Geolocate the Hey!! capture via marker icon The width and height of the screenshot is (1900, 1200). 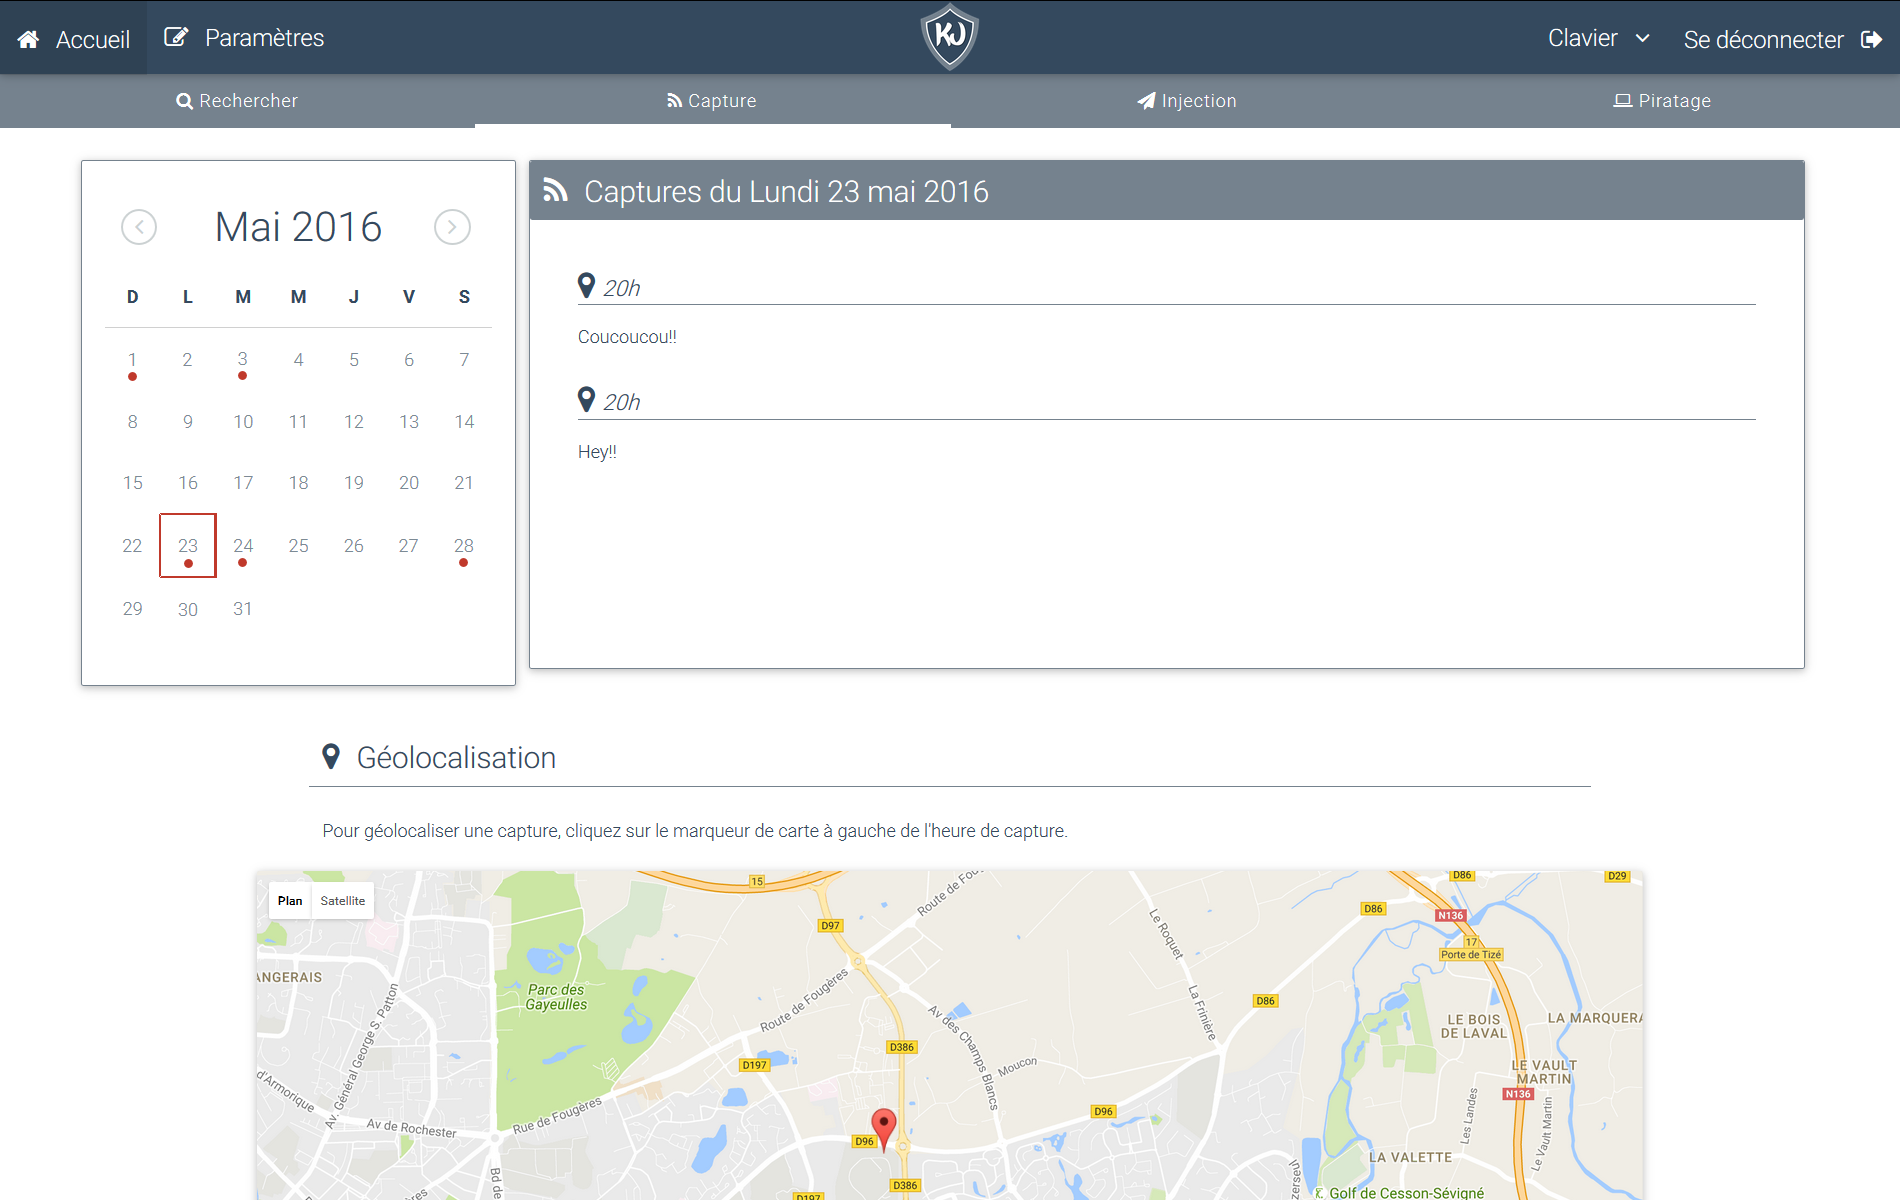587,400
